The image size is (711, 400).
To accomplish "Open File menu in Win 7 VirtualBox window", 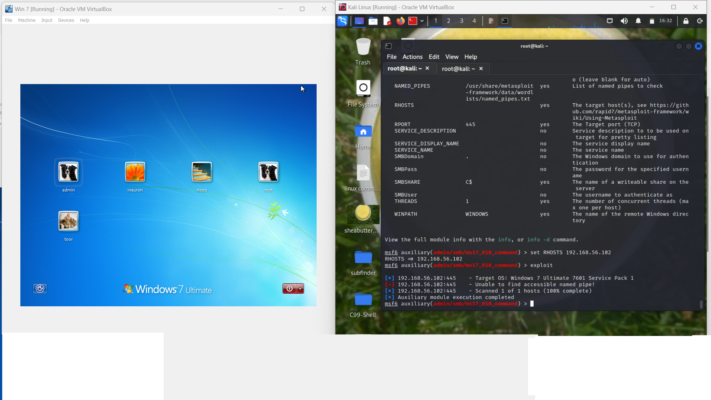I will pos(9,20).
